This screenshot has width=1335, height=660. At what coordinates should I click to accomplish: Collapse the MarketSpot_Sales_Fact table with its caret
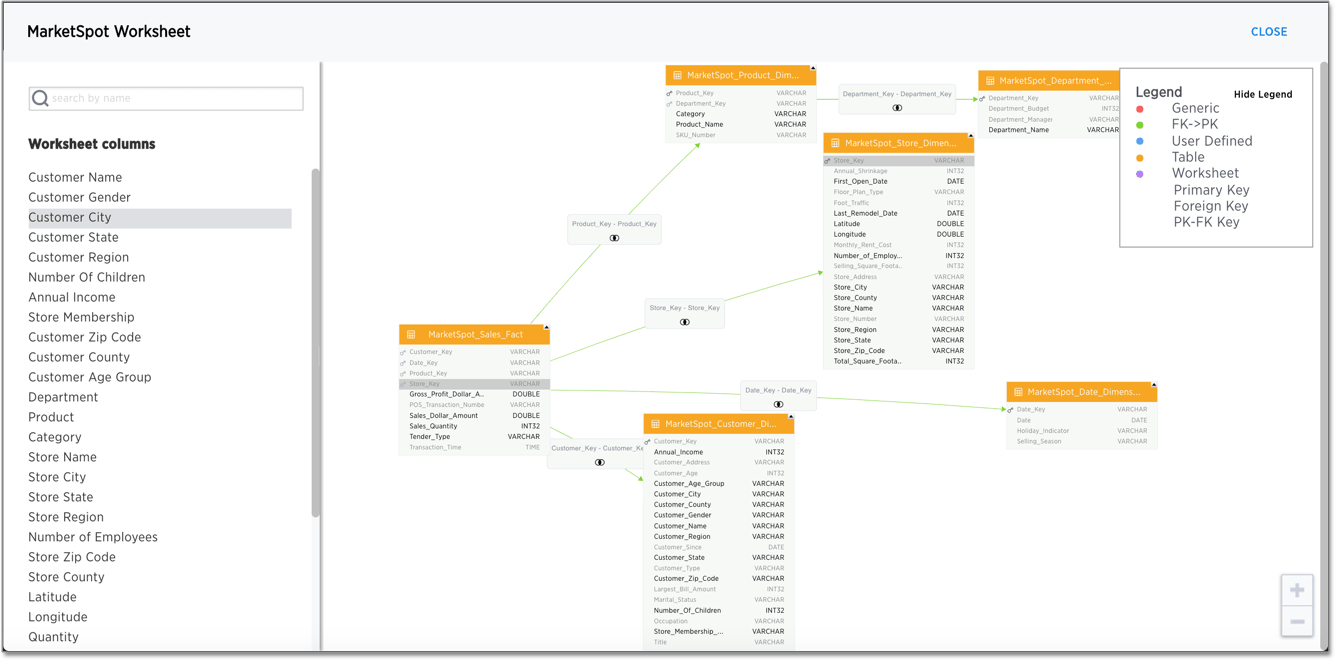pos(546,326)
